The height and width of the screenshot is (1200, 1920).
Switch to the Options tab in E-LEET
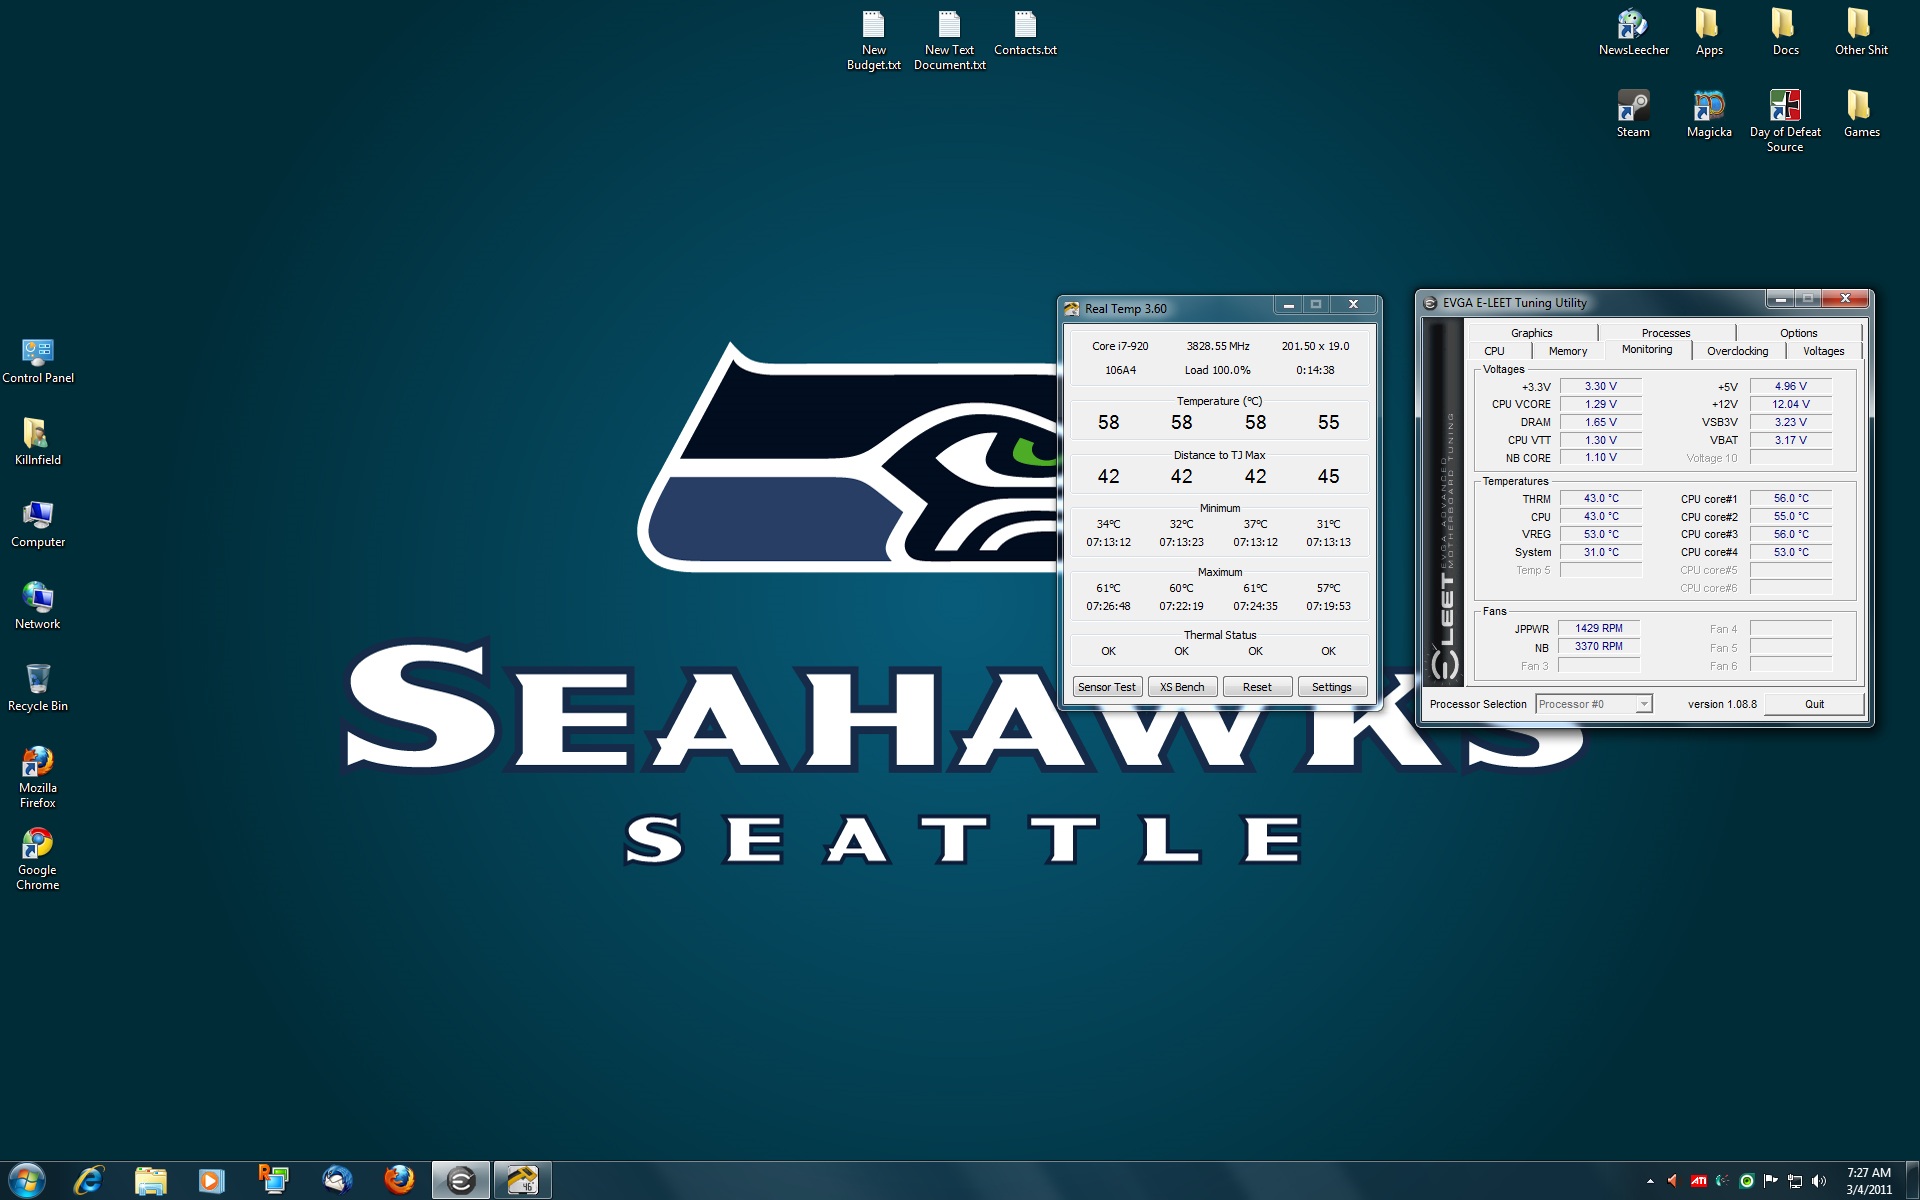[x=1798, y=333]
